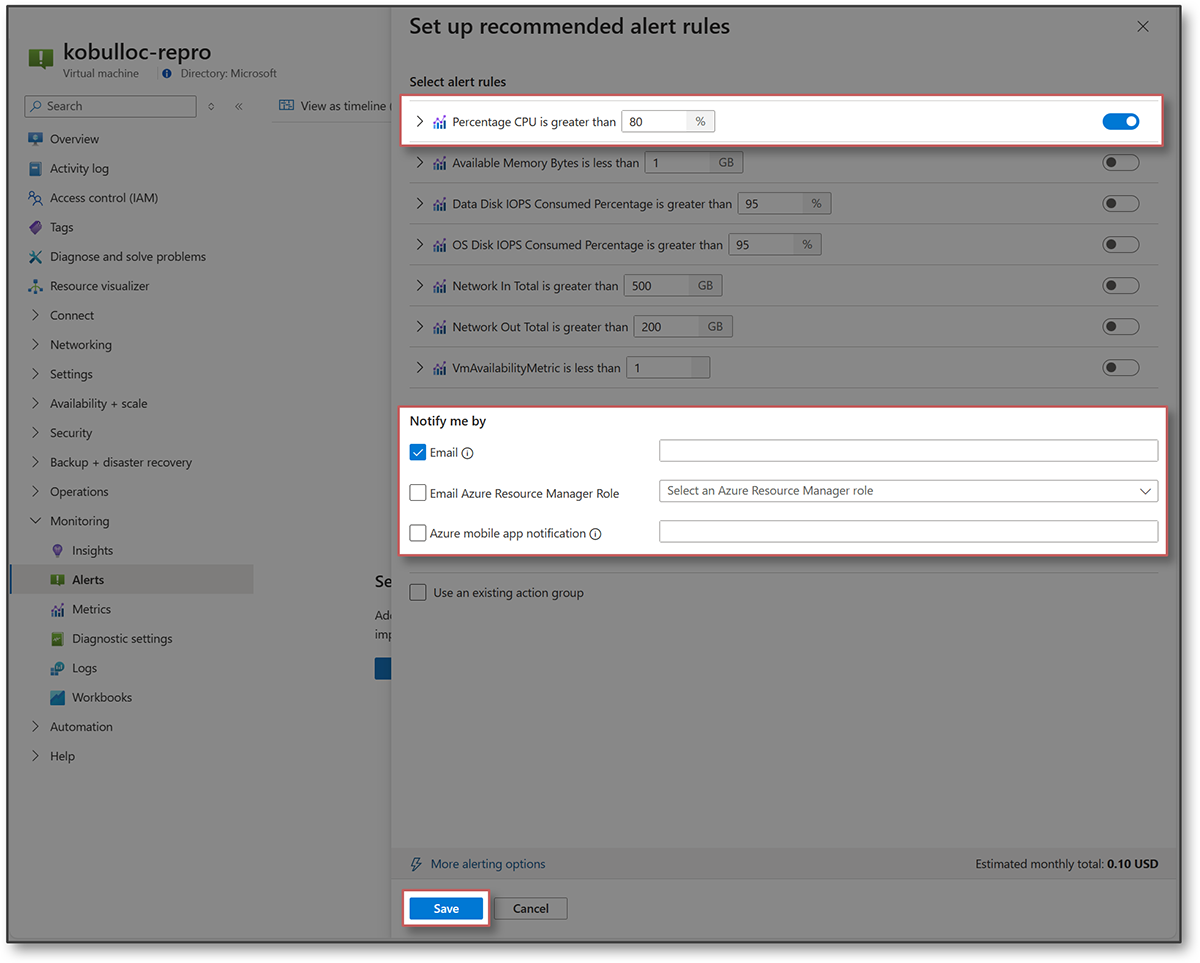Viewport: 1200px width, 963px height.
Task: Disable the Percentage CPU alert toggle
Action: click(1120, 122)
